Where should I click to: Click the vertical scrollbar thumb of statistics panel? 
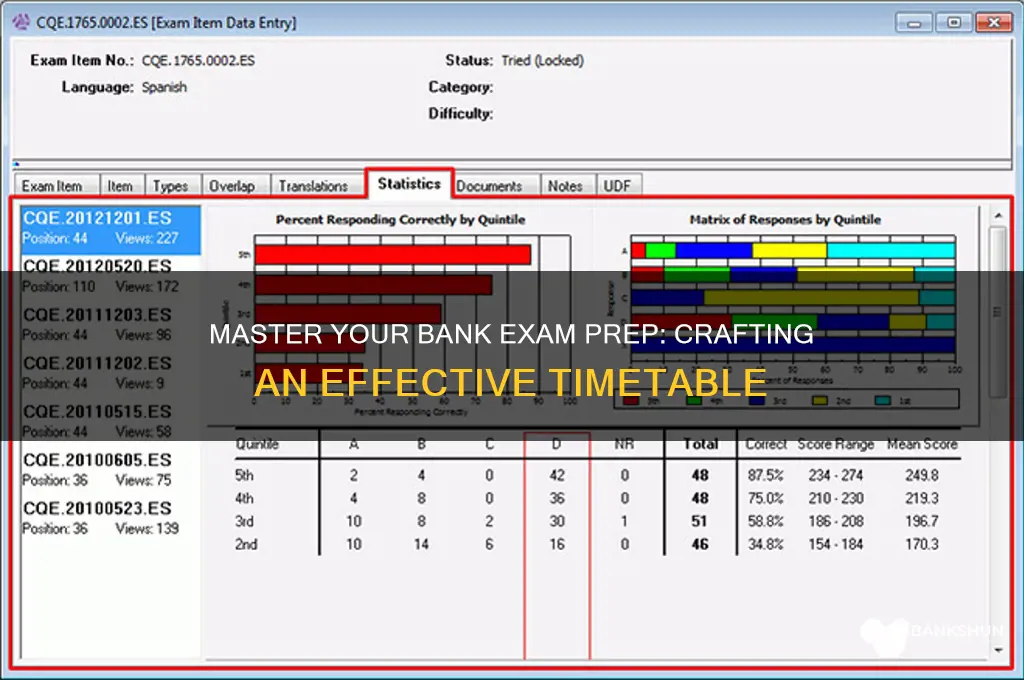pyautogui.click(x=998, y=312)
